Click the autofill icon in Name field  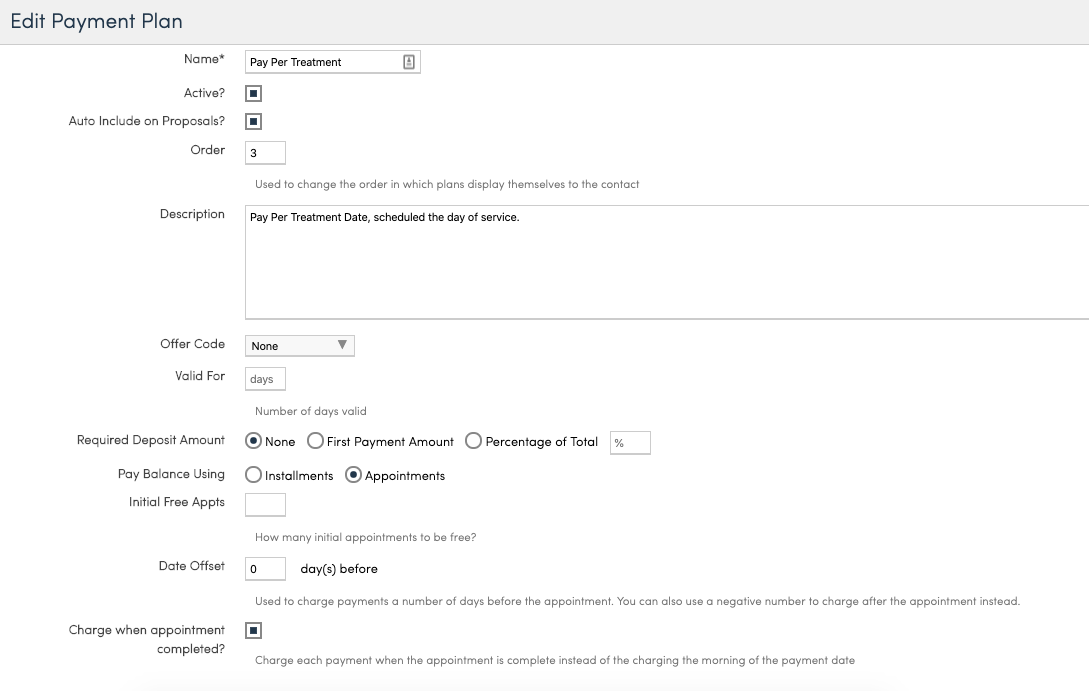409,62
